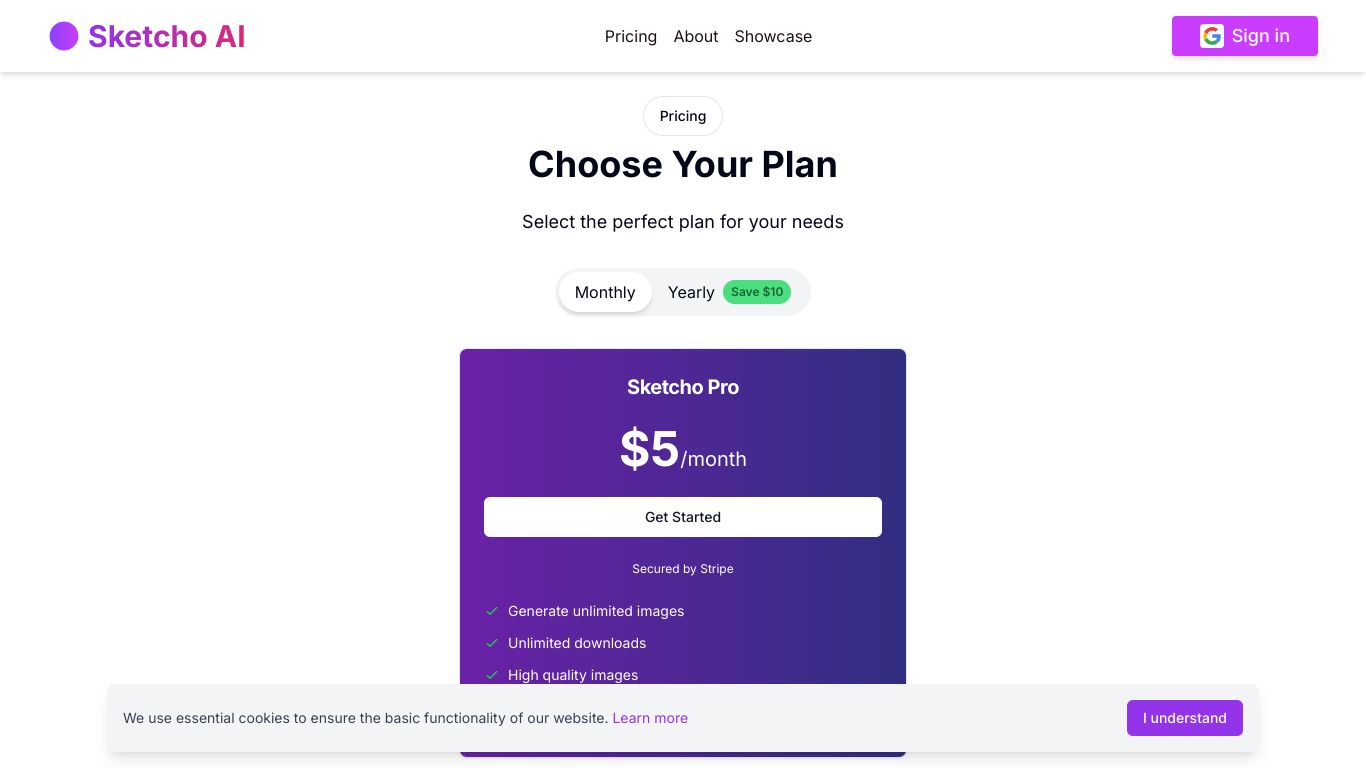
Task: Open the Learn more cookie link
Action: [650, 718]
